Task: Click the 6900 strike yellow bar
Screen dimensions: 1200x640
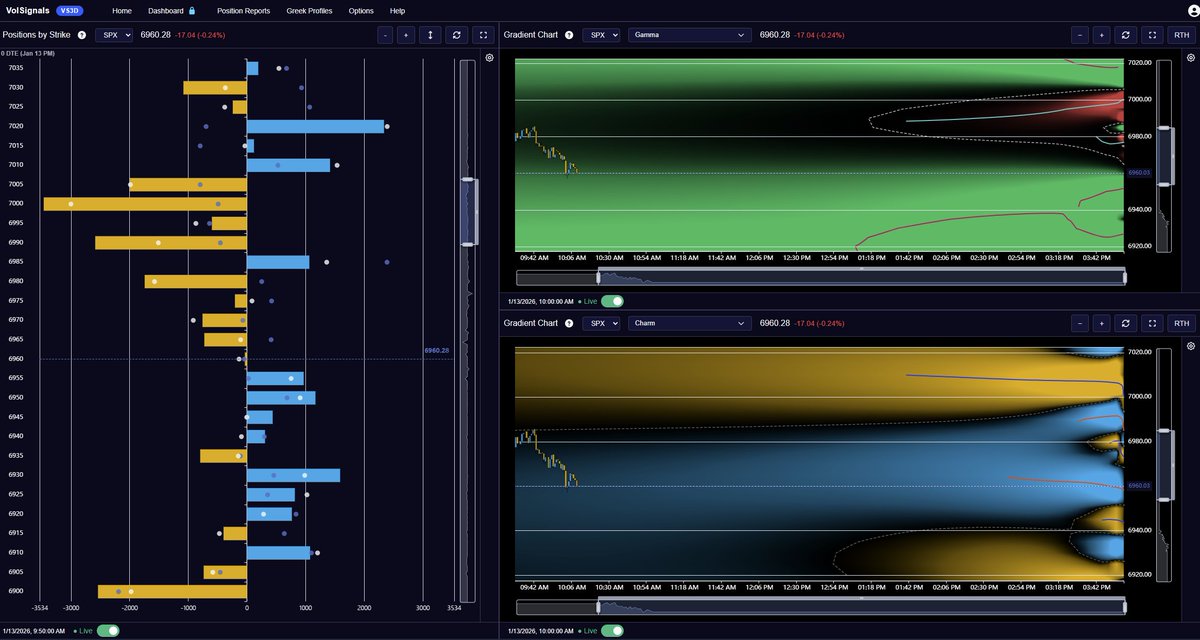Action: (172, 592)
